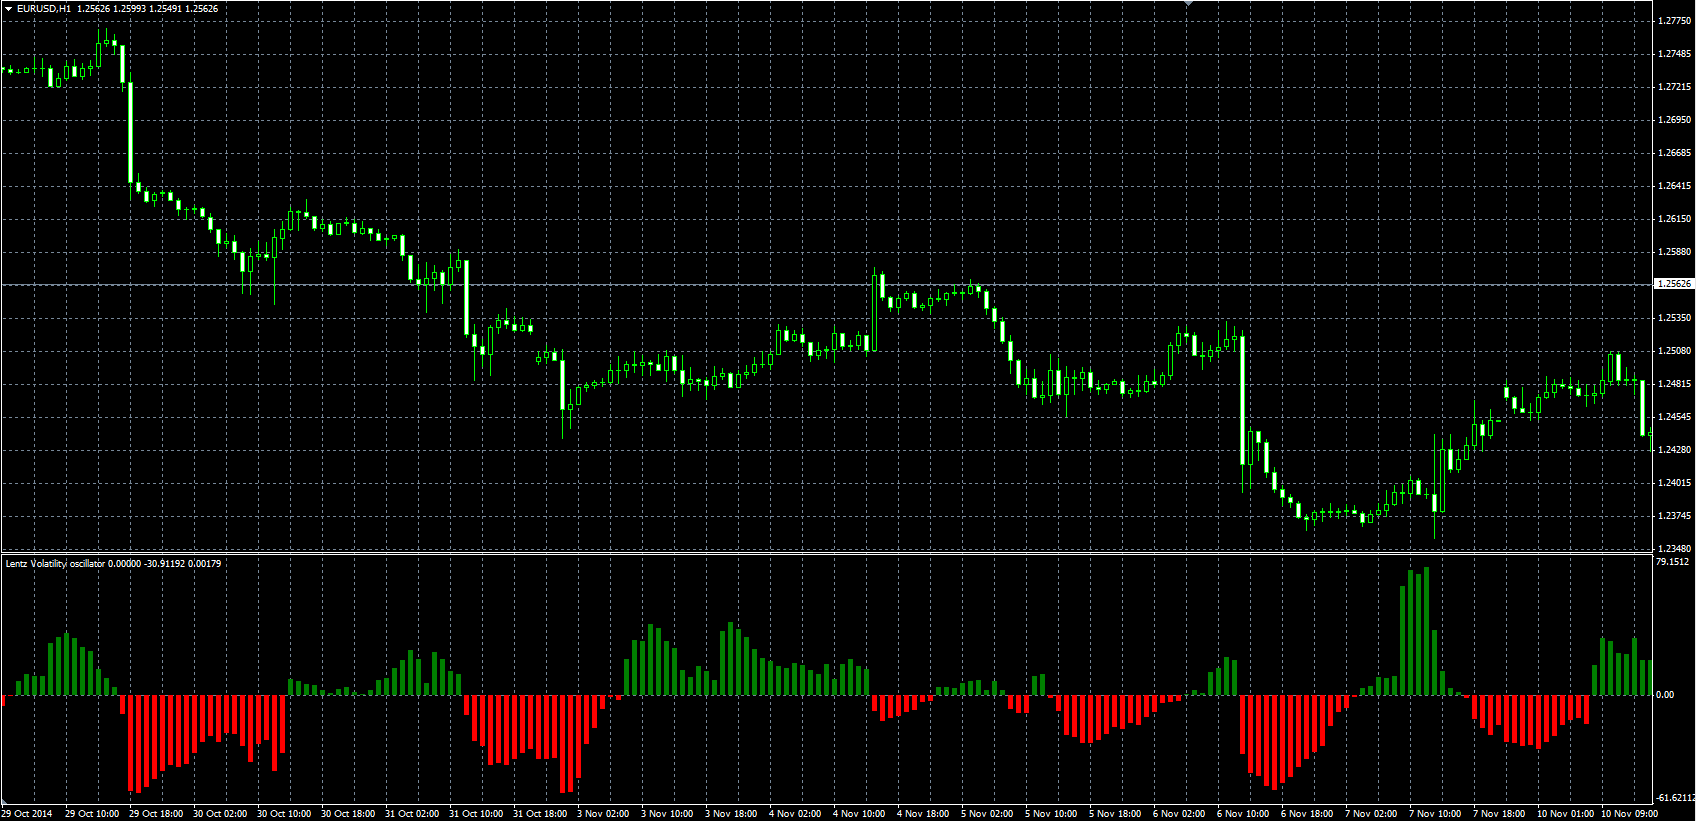Viewport: 1696px width, 821px height.
Task: Click the oscillator scale value -61.6211
Action: tap(1675, 798)
